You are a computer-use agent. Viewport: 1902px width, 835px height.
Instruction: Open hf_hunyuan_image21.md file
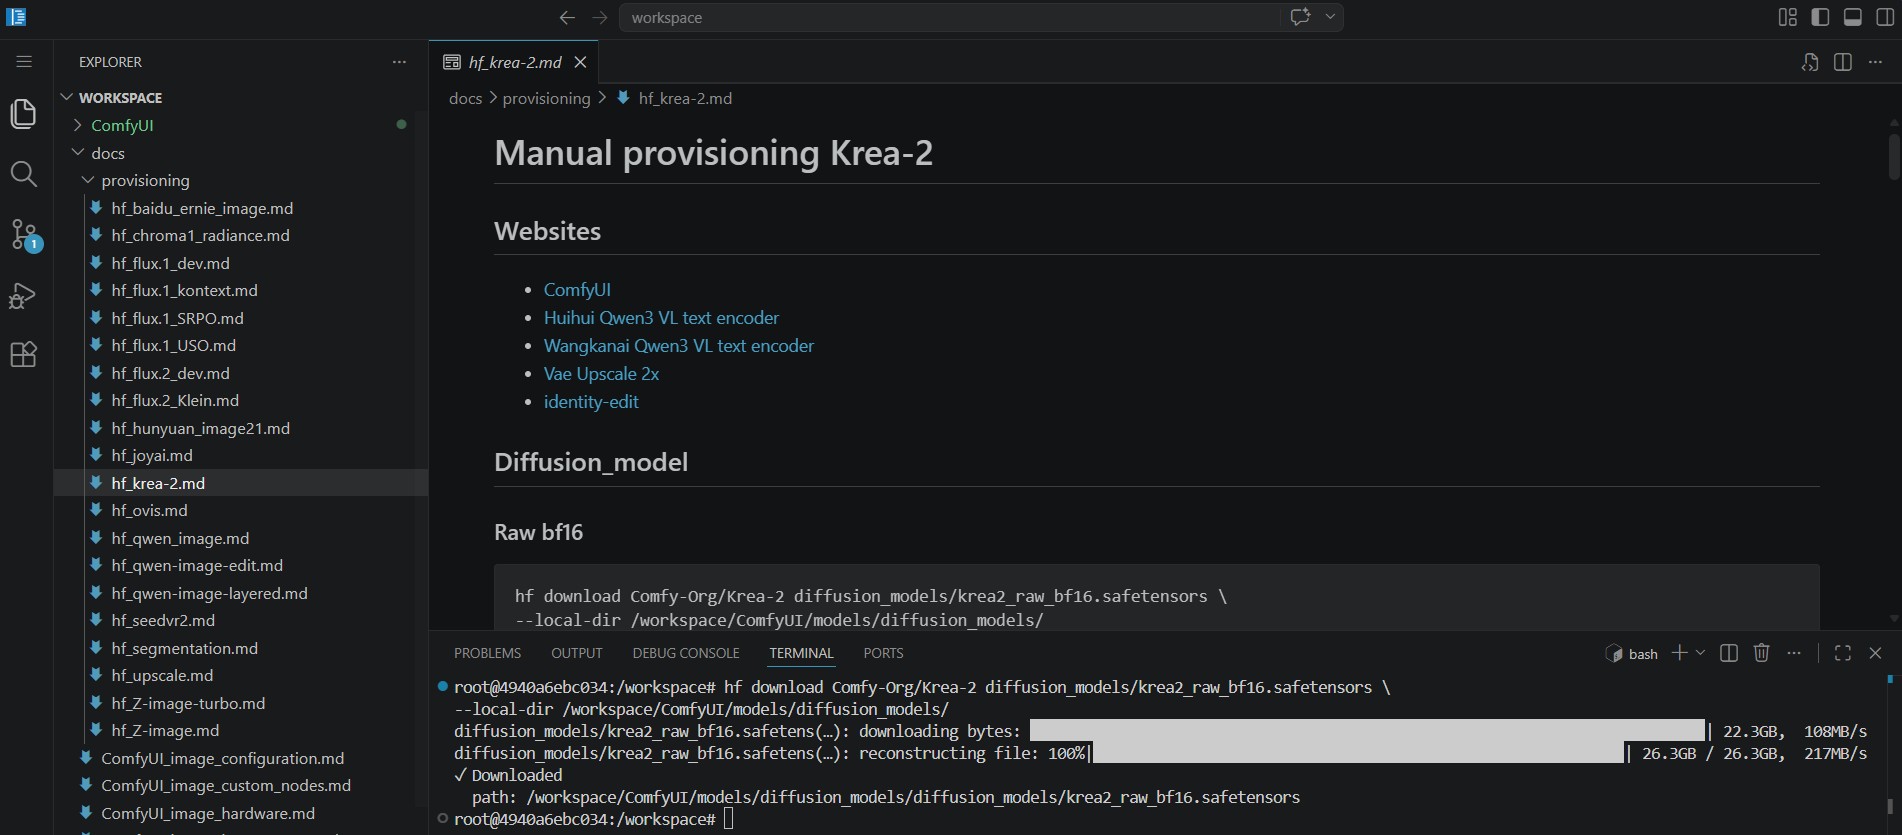coord(200,428)
